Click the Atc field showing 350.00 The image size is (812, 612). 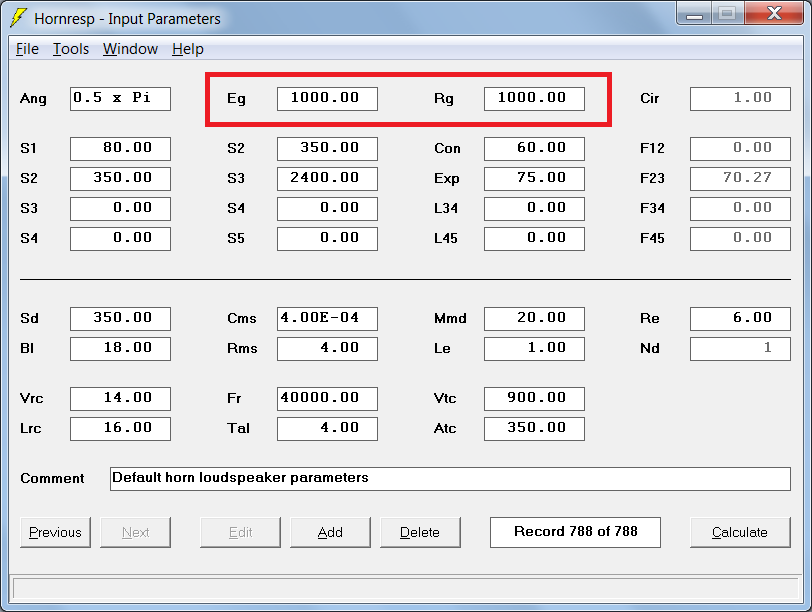(534, 429)
